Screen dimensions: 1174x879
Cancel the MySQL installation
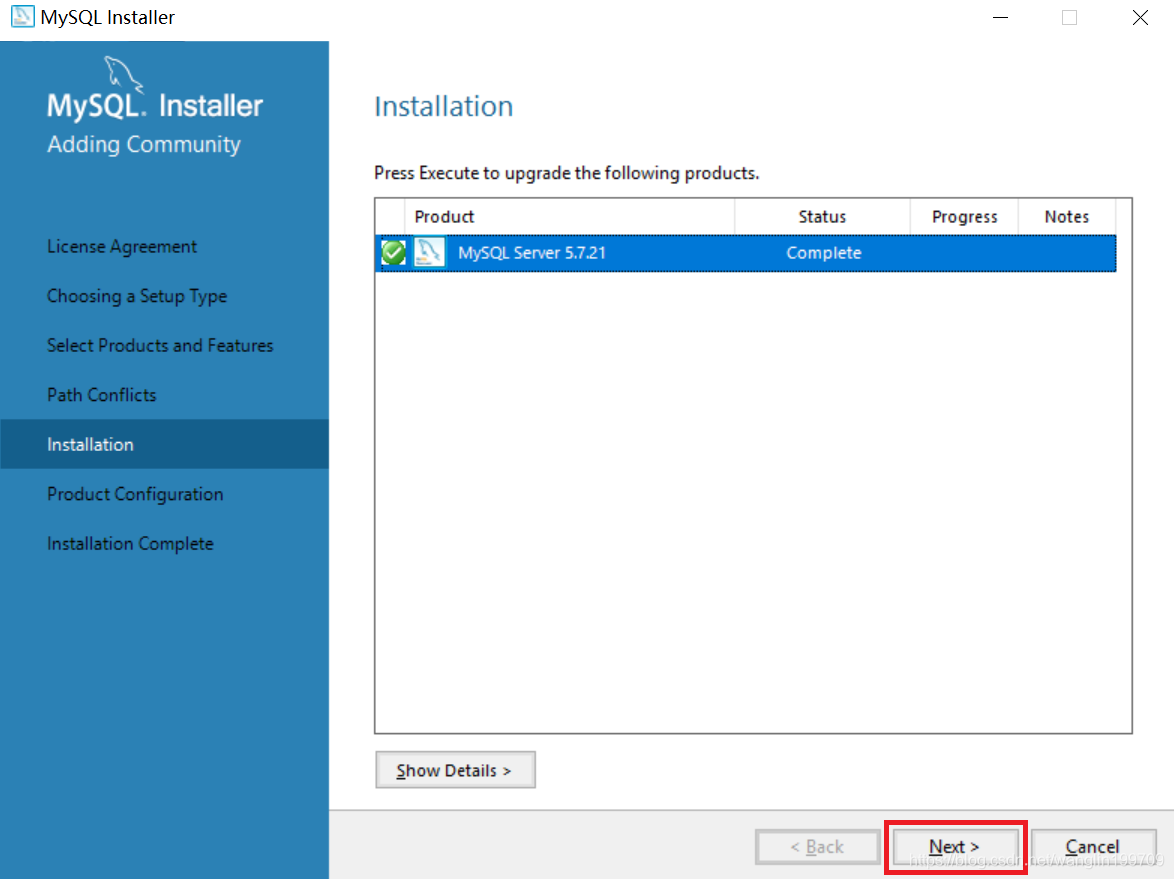1092,846
